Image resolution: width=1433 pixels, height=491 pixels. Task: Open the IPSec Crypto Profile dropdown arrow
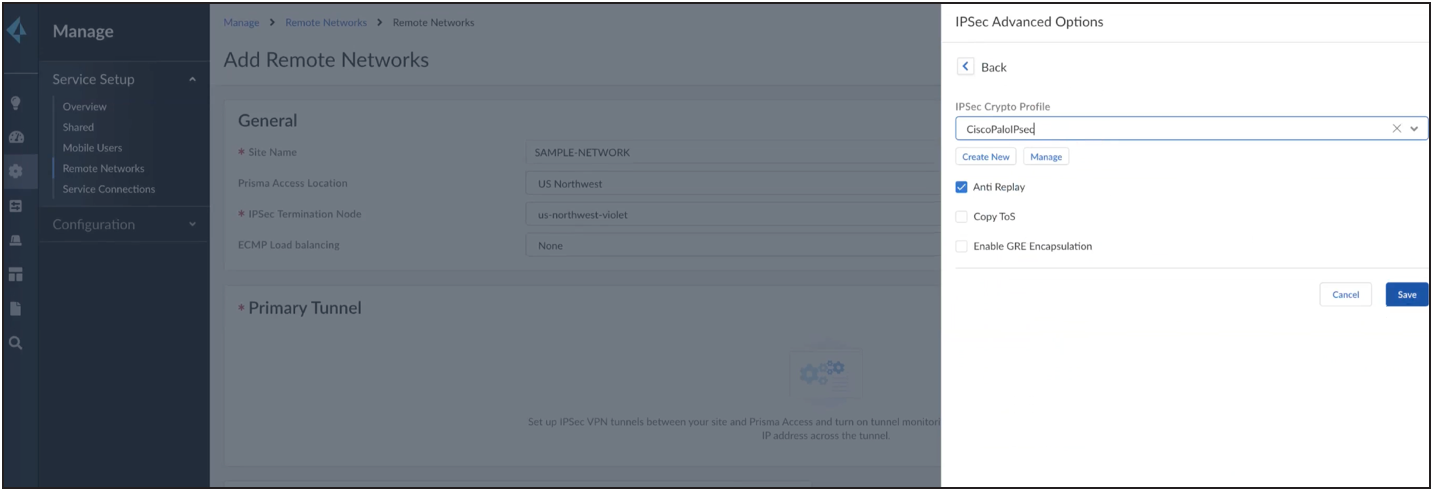coord(1414,129)
